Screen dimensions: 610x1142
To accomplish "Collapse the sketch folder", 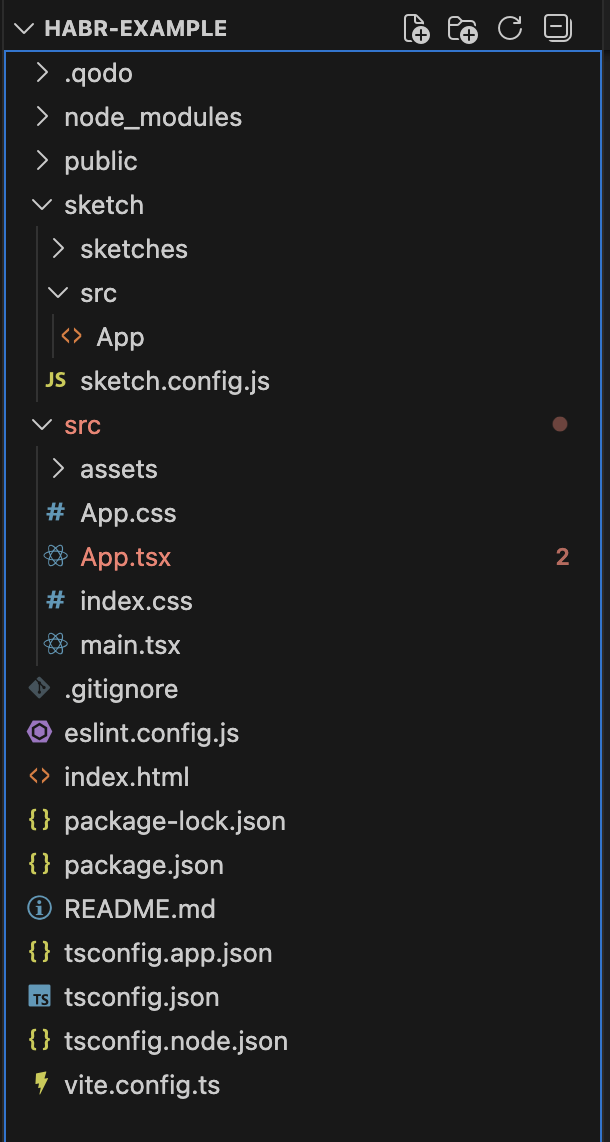I will [104, 204].
